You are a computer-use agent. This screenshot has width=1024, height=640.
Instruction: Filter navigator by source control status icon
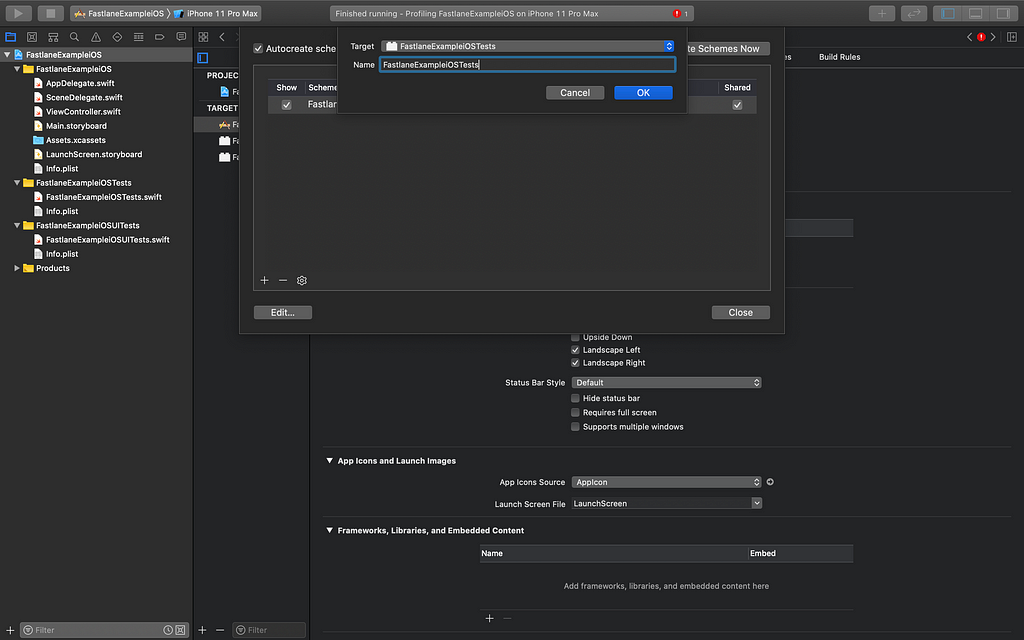(180, 630)
